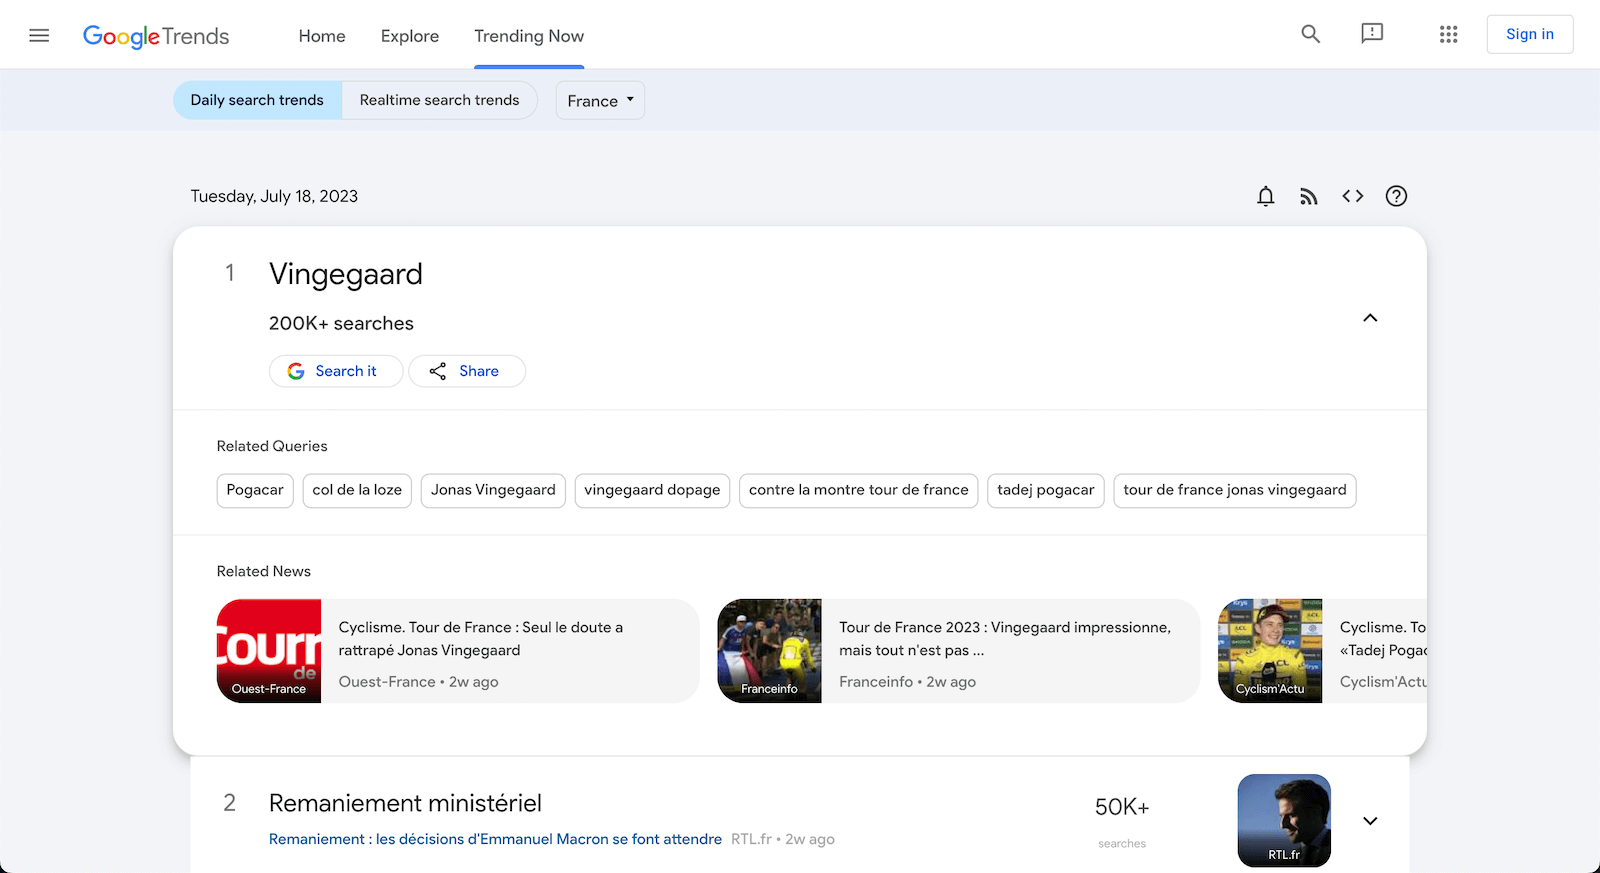
Task: Go to the Home tab
Action: click(x=322, y=36)
